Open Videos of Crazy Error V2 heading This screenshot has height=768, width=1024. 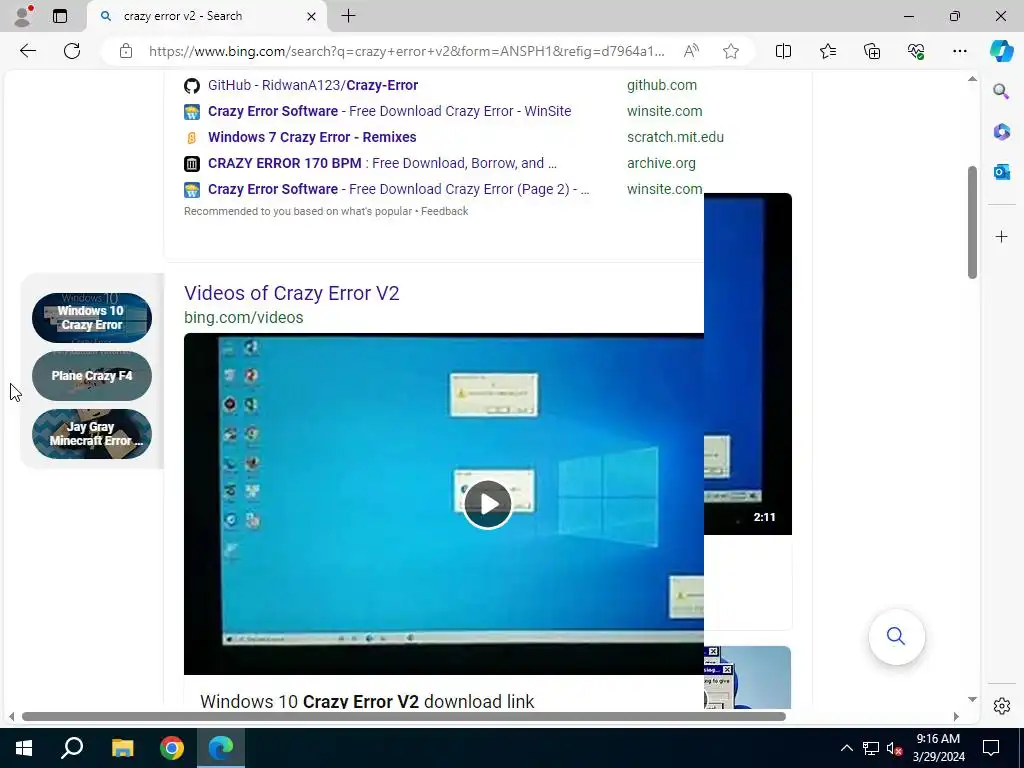pos(291,293)
